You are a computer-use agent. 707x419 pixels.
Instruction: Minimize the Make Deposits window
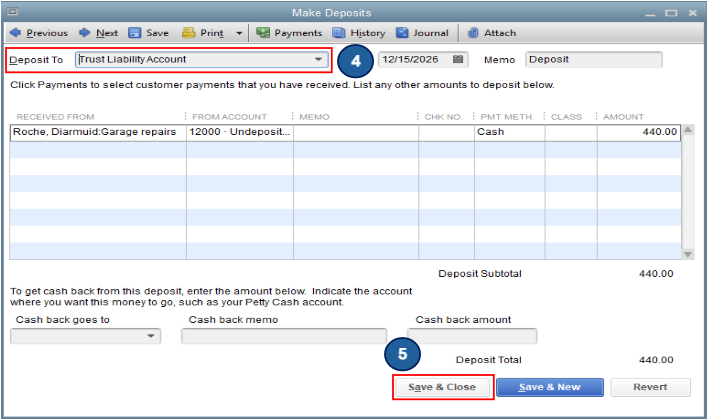[650, 14]
